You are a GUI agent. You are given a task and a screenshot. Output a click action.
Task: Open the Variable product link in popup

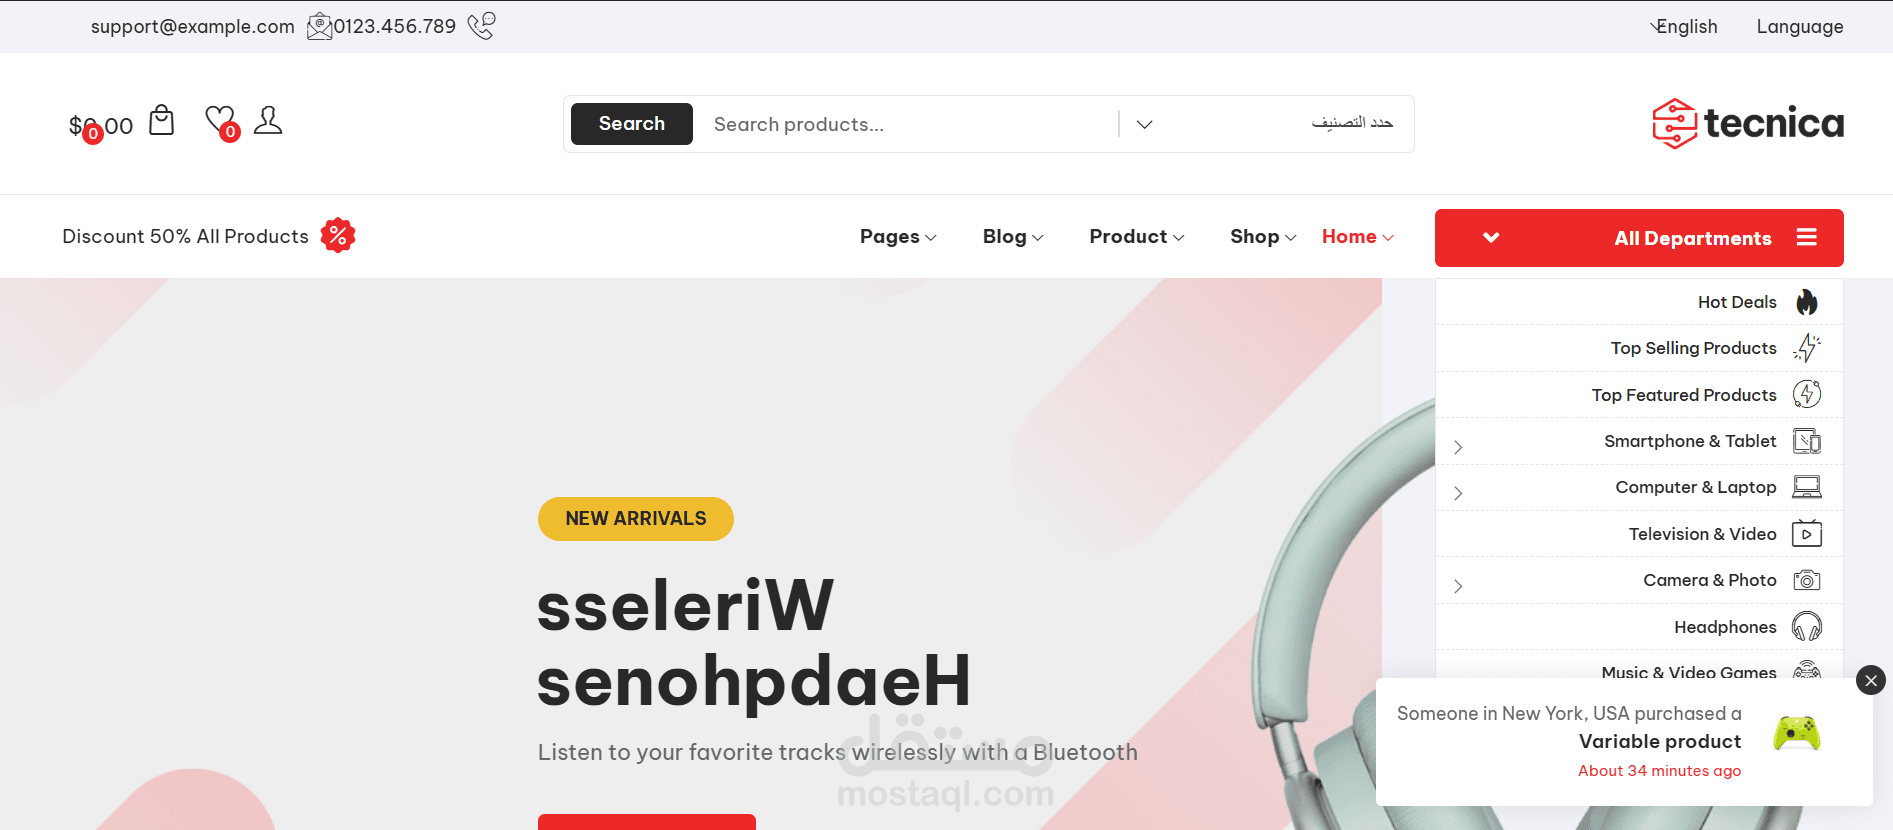pos(1660,741)
